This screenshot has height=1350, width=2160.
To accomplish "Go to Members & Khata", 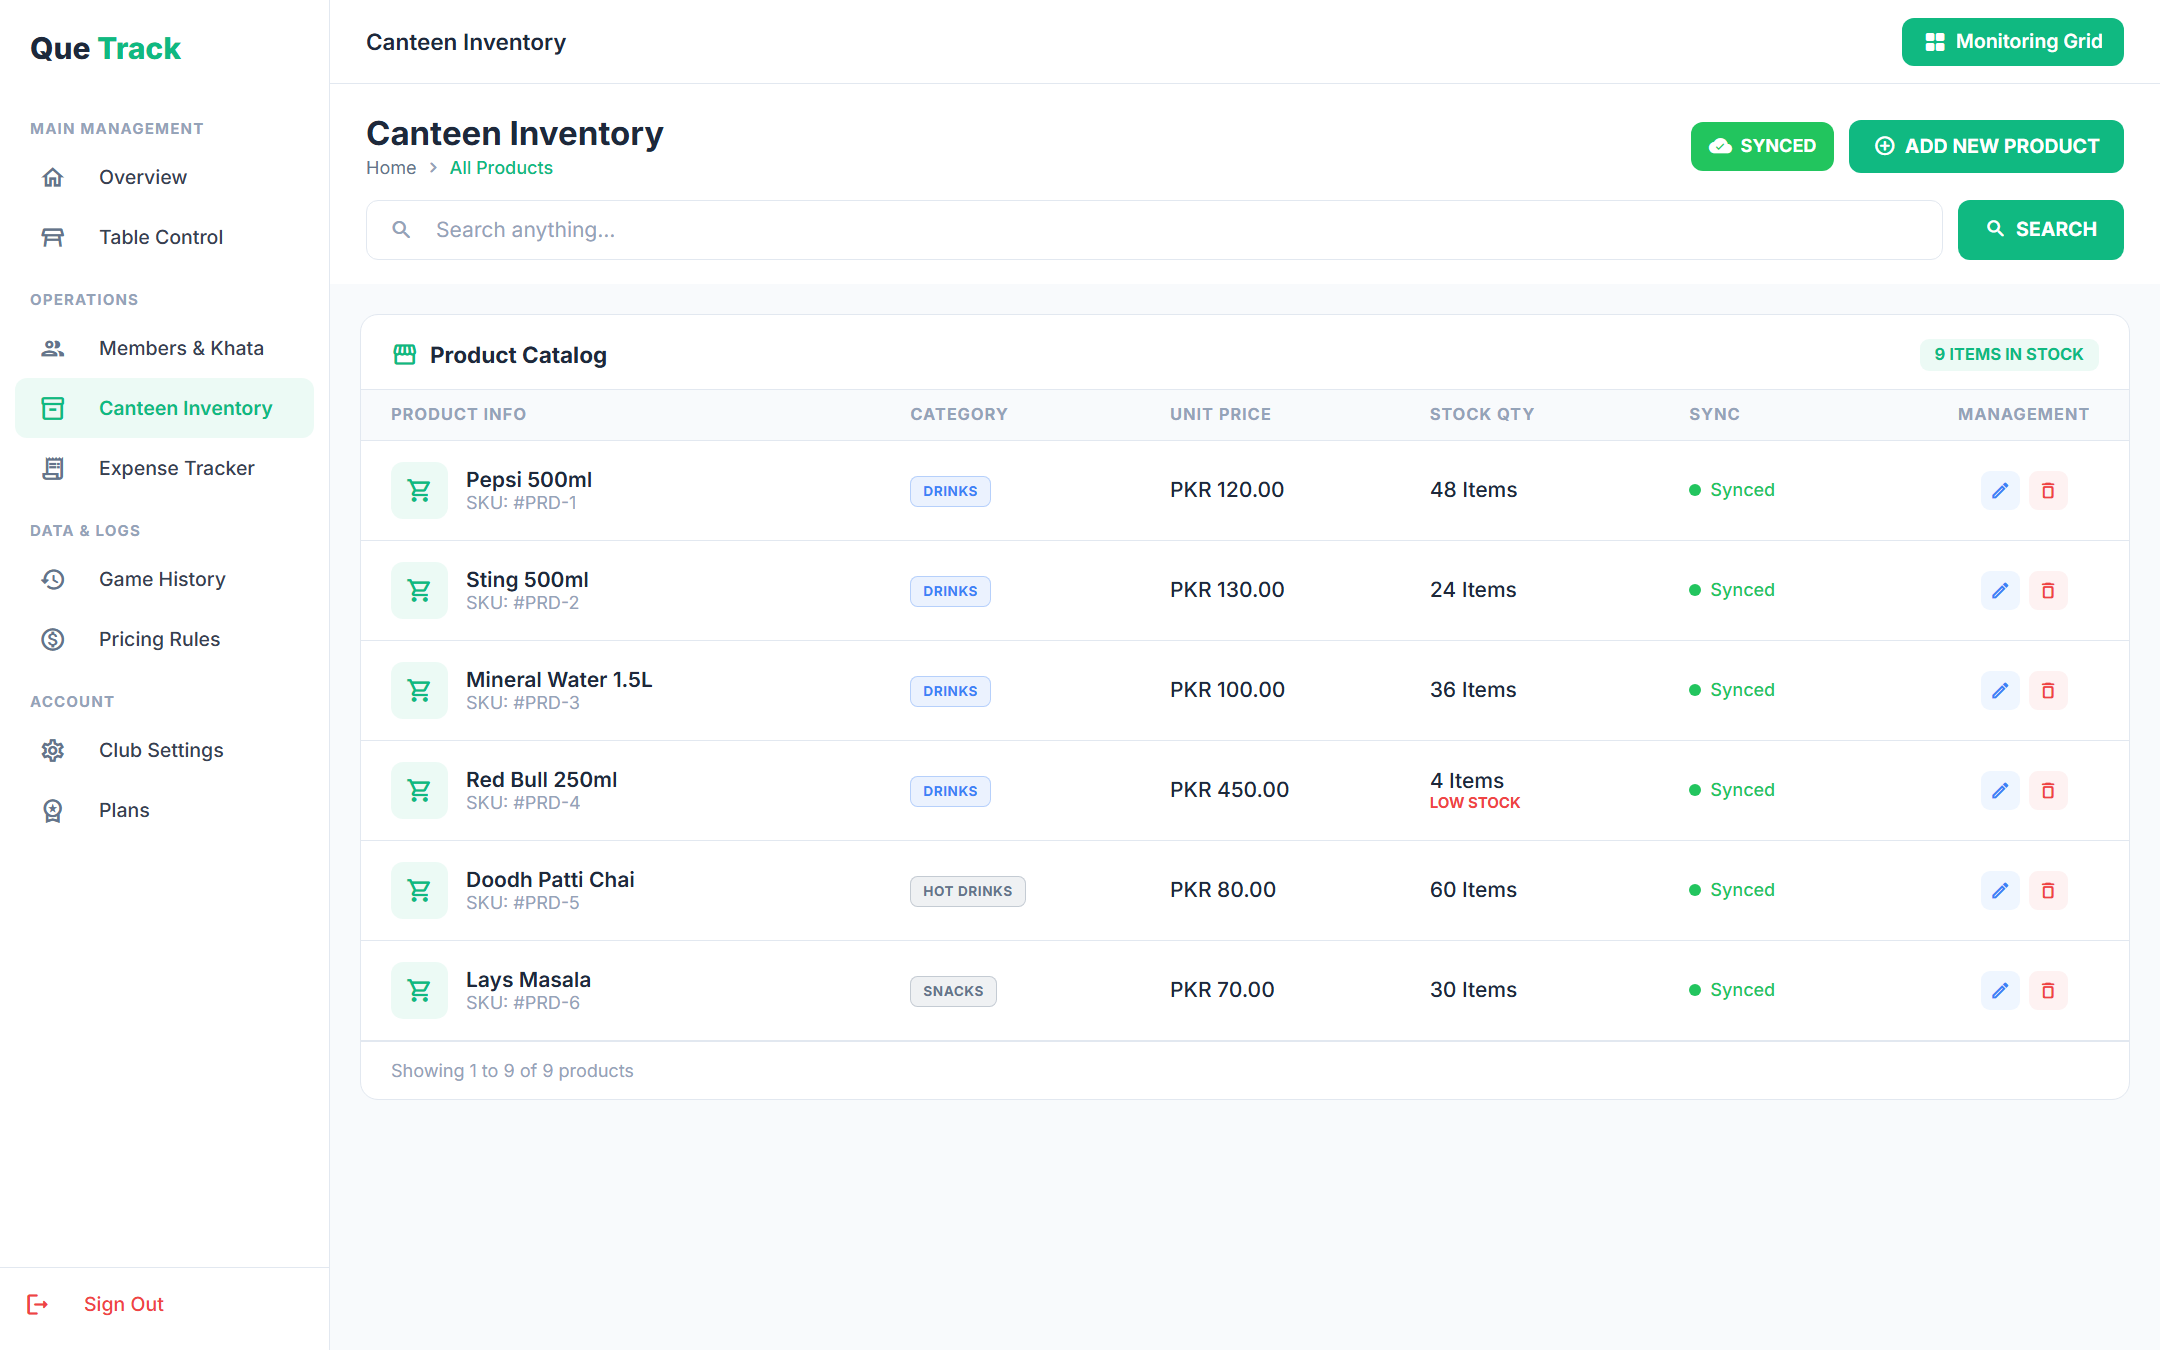I will click(164, 348).
